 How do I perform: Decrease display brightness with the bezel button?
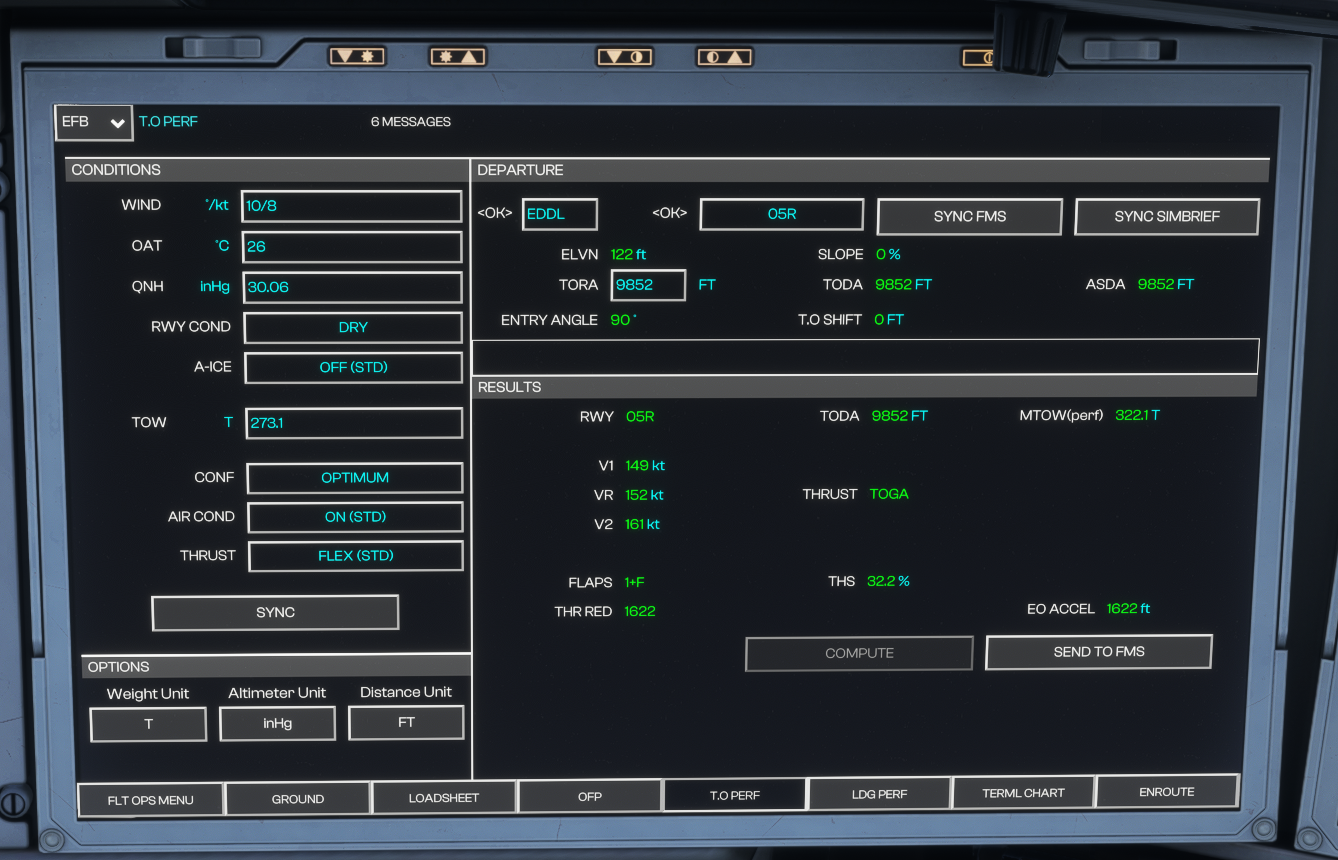point(357,57)
